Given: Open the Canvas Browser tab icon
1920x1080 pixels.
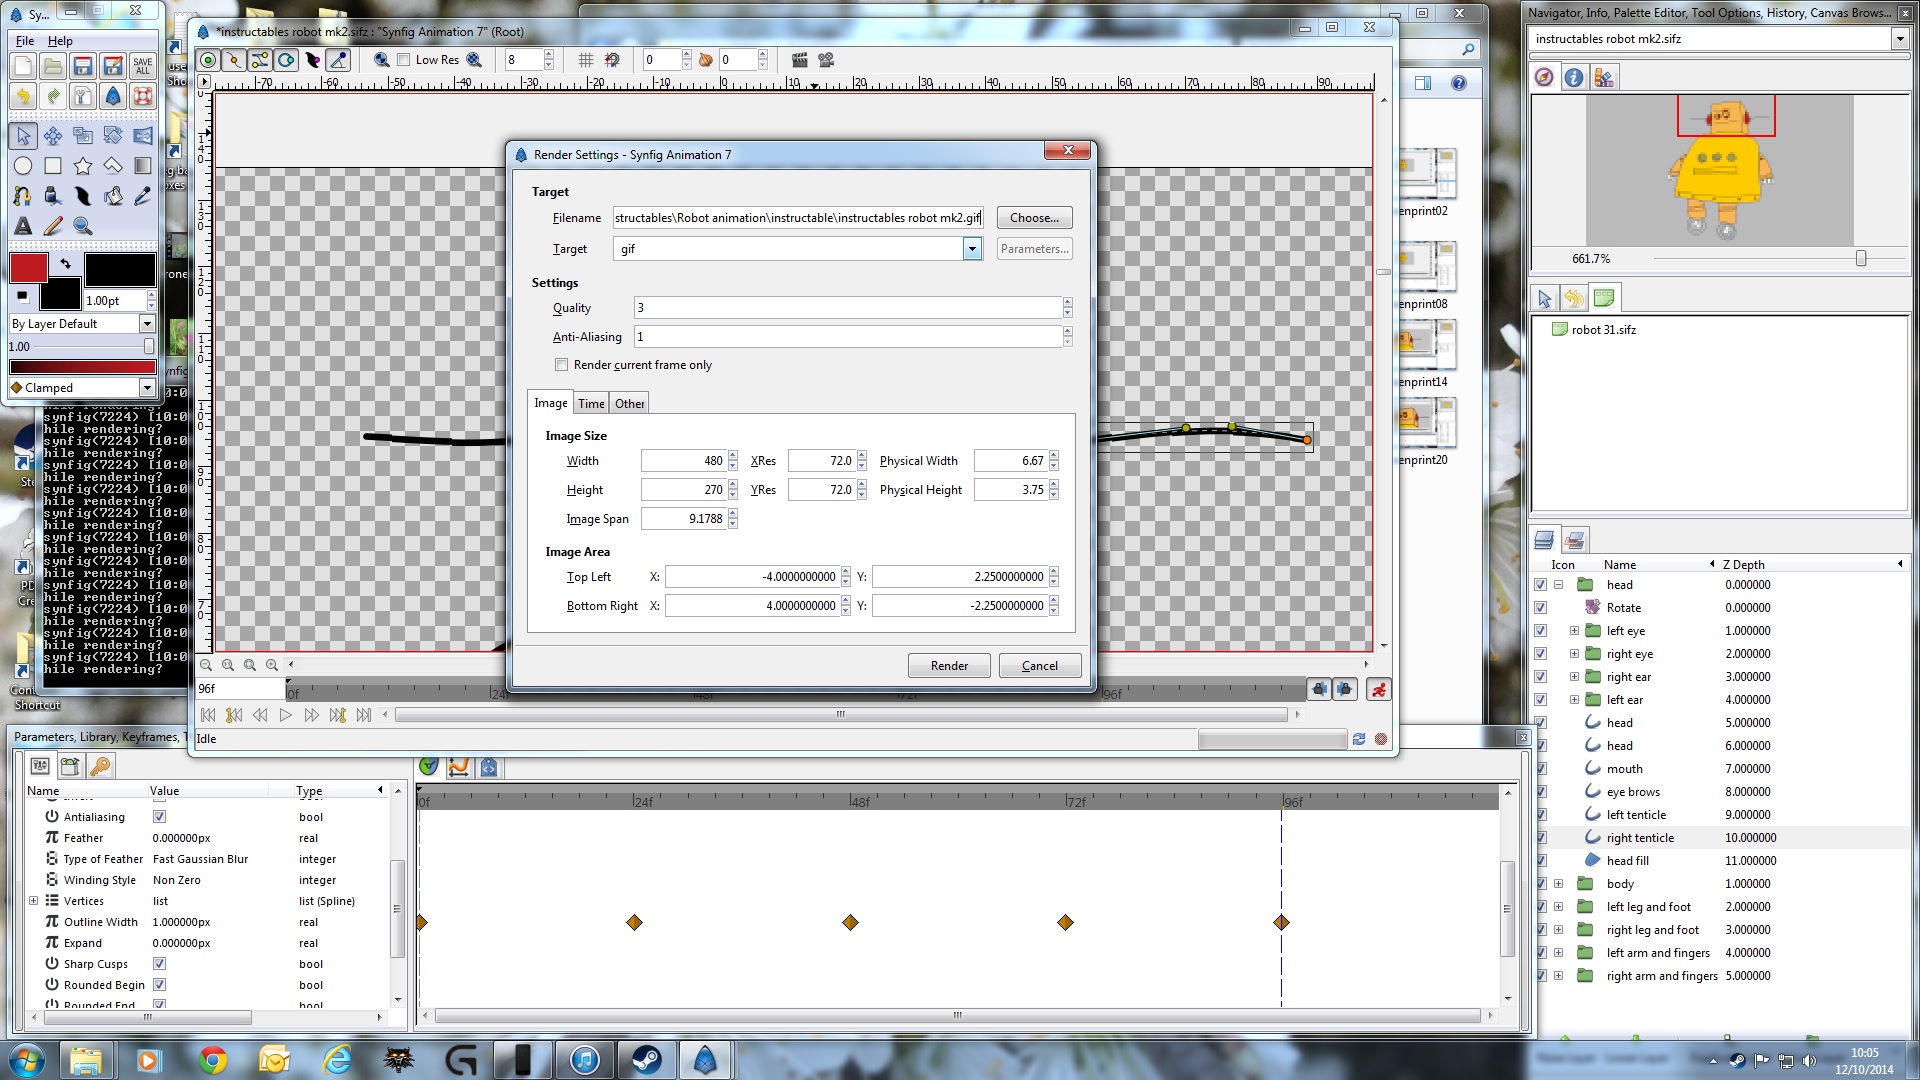Looking at the screenshot, I should 1604,298.
